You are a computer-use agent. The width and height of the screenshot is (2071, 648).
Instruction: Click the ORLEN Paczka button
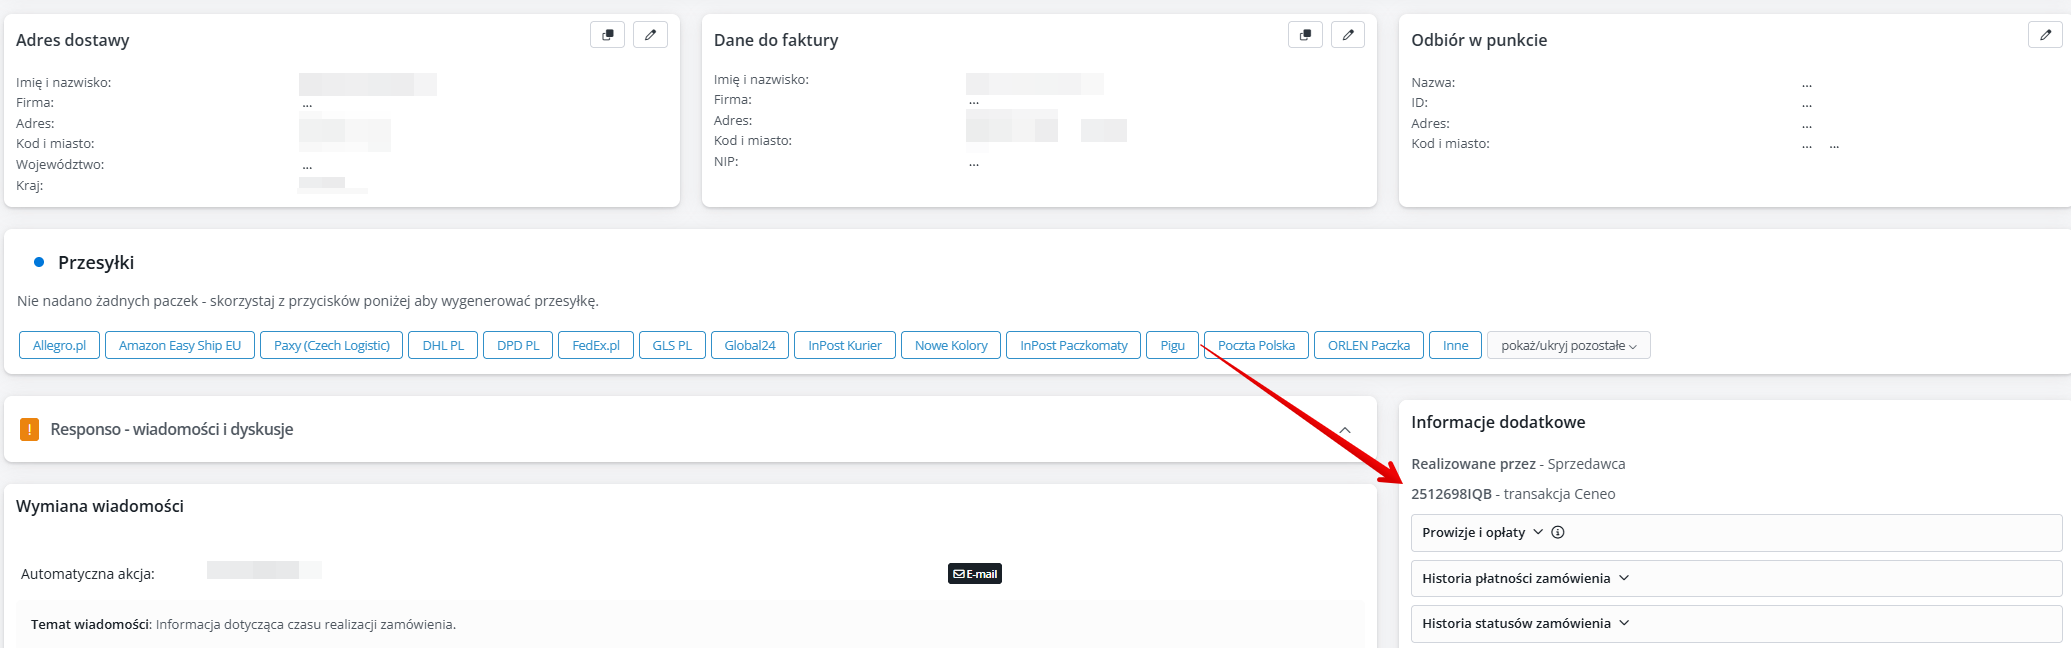pyautogui.click(x=1368, y=346)
